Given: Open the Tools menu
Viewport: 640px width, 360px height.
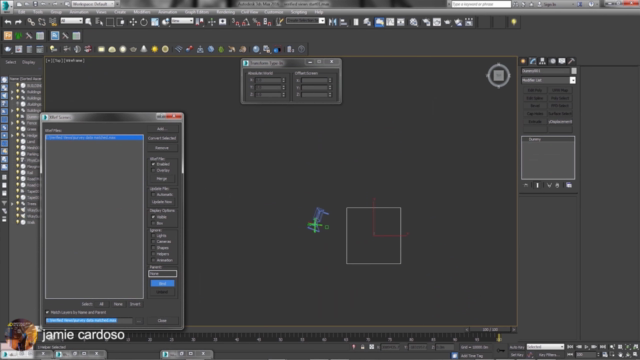Looking at the screenshot, I should pos(38,12).
